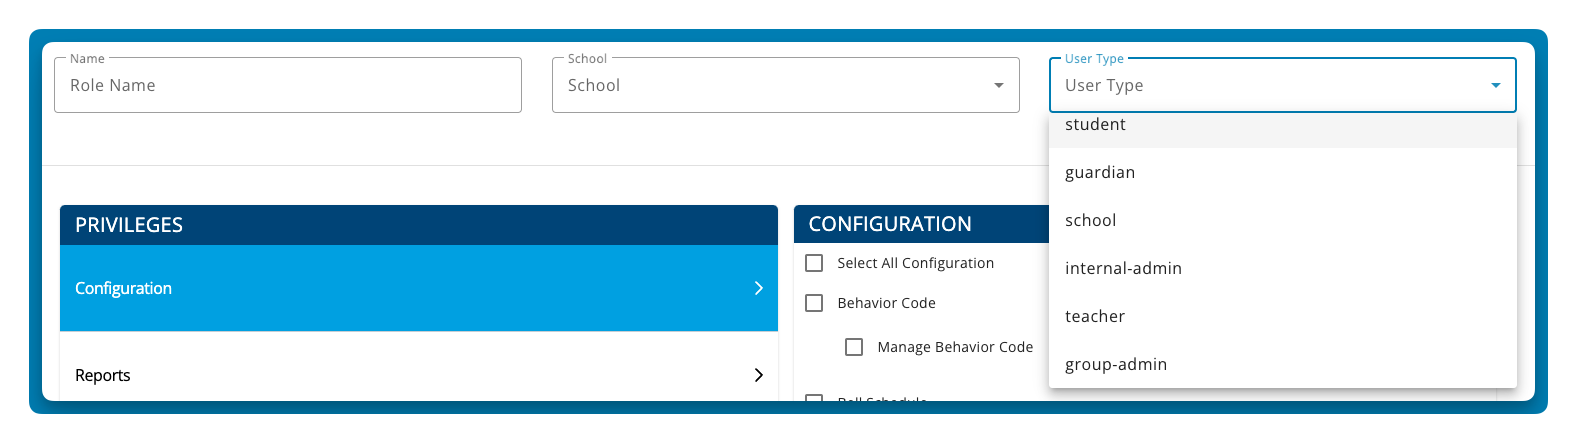Screen dimensions: 1577x443
Task: Click the User Type dropdown arrow icon
Action: click(x=1495, y=85)
